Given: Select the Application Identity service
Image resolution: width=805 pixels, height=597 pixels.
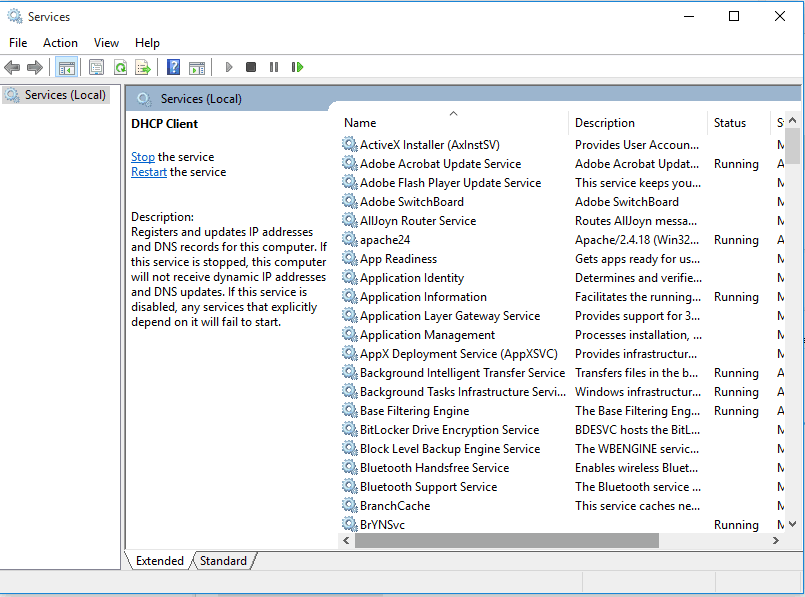Looking at the screenshot, I should tap(412, 278).
